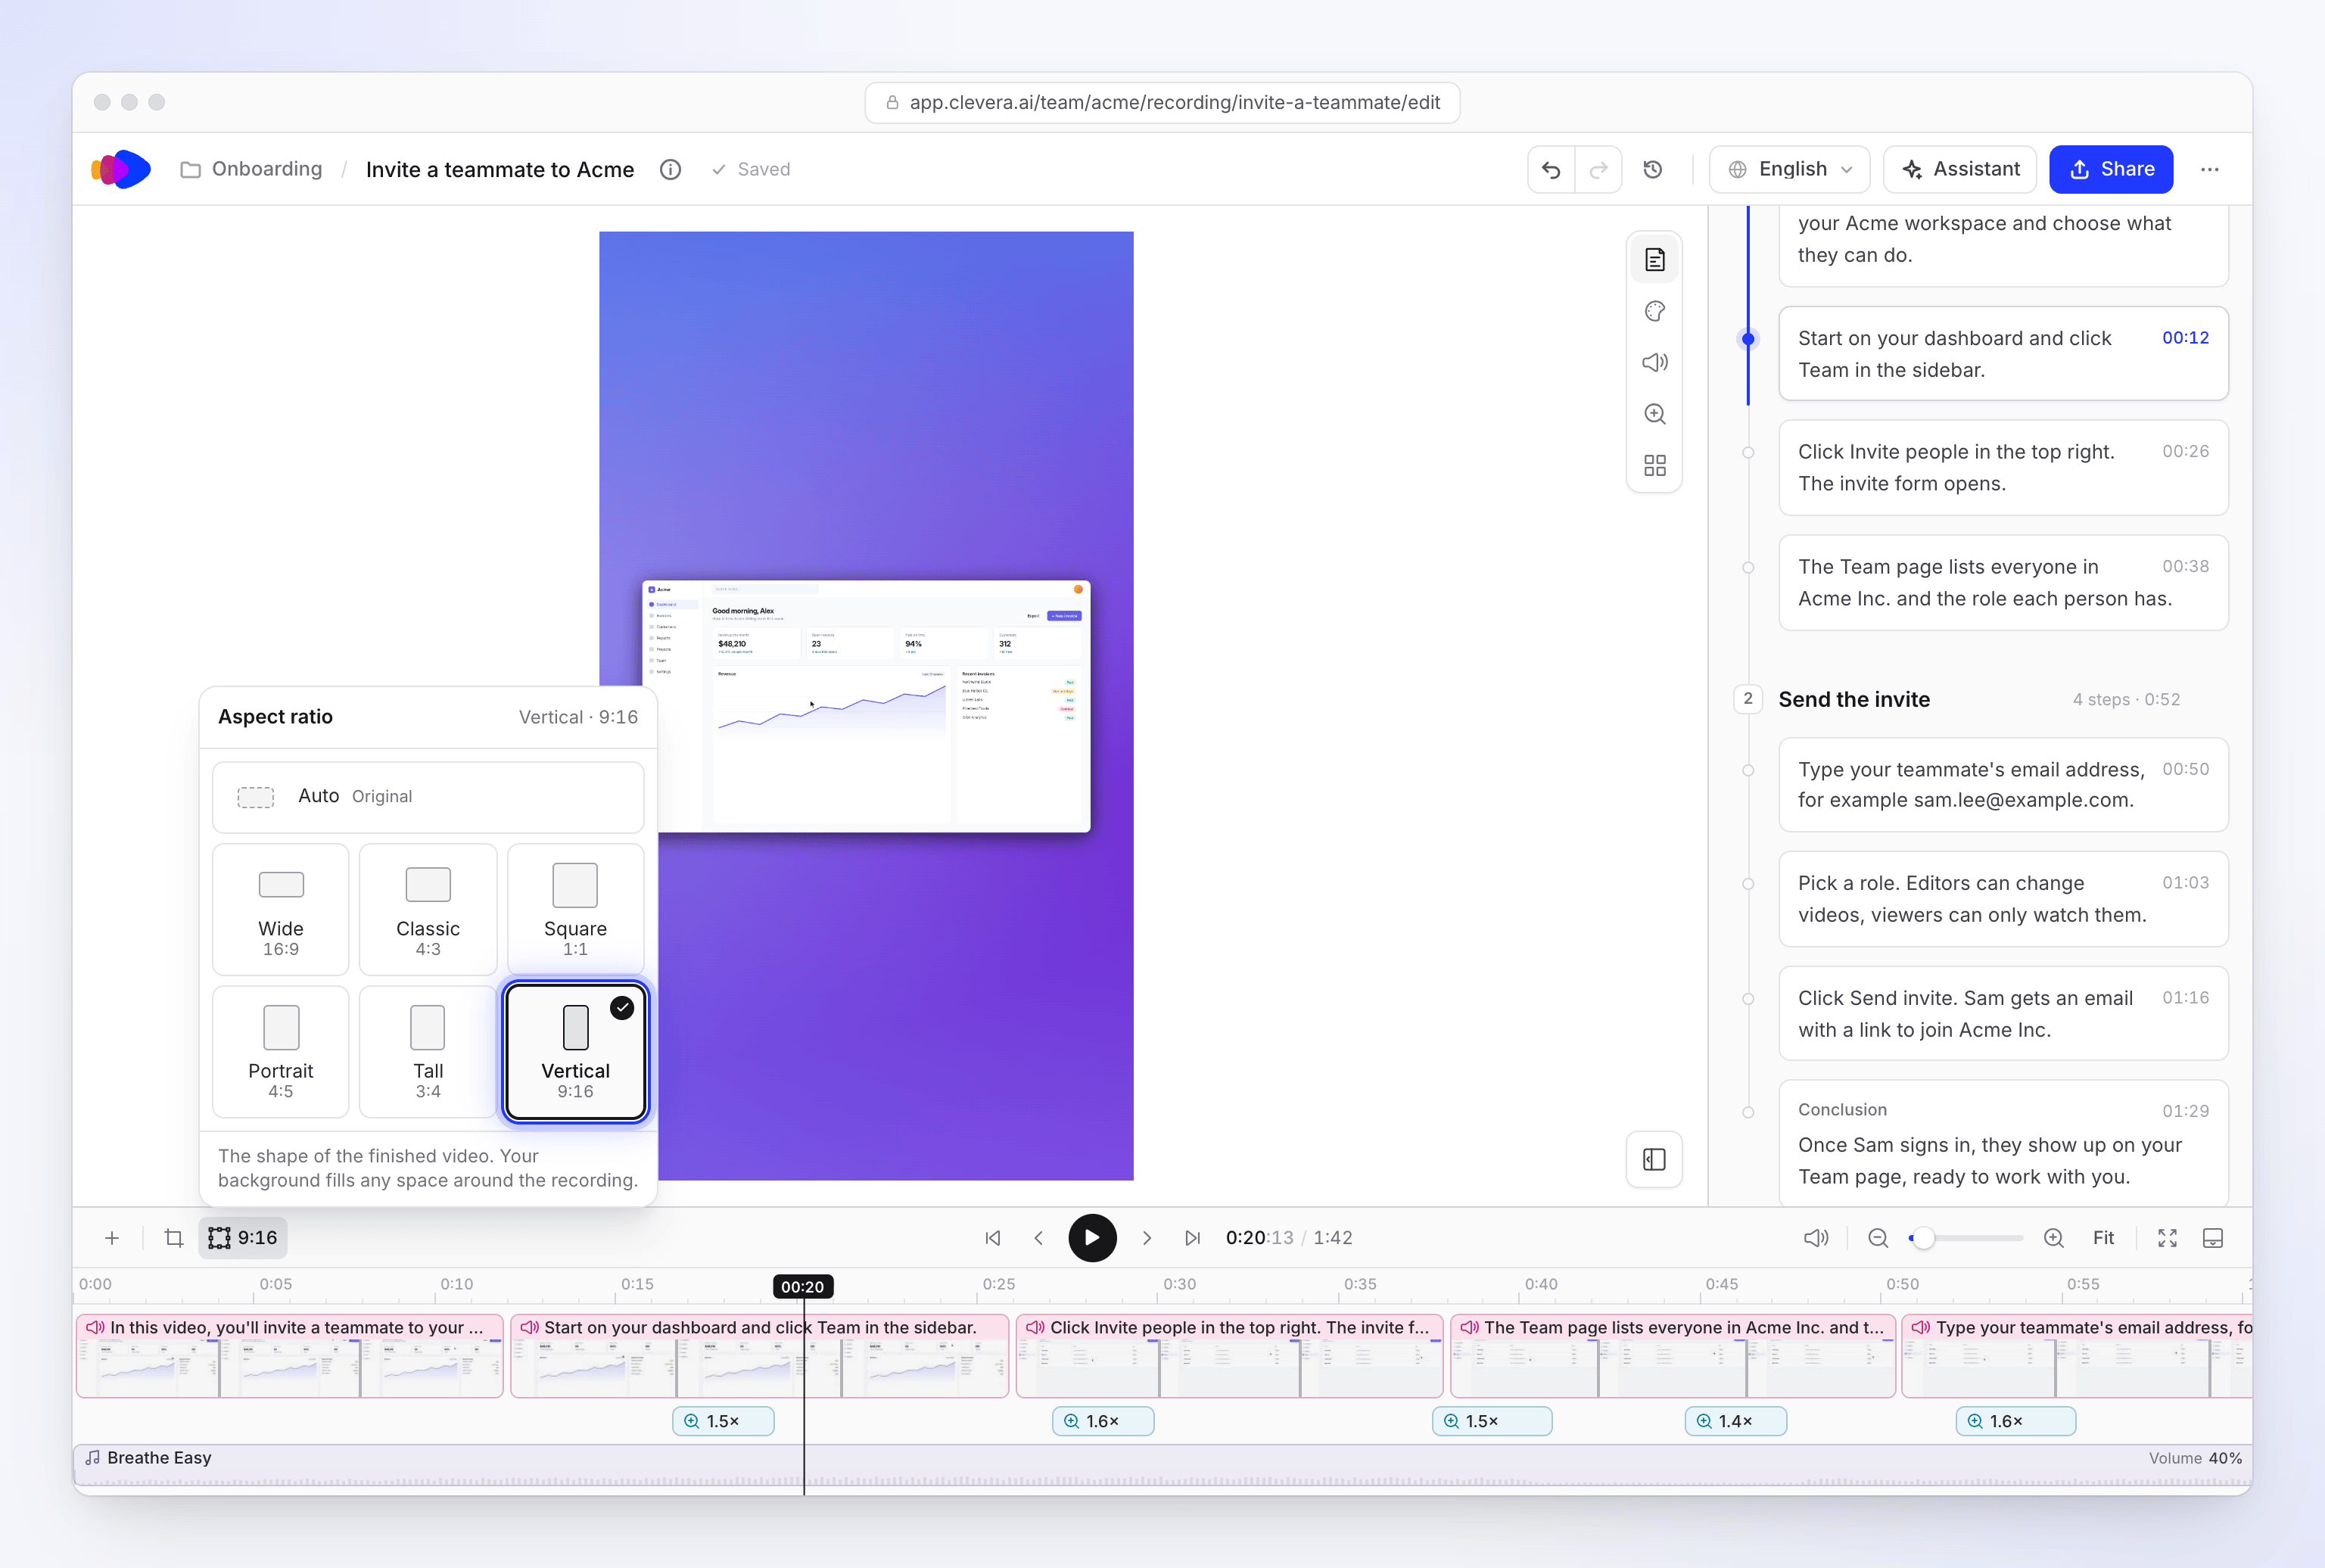The image size is (2325, 1568).
Task: Open the script panel document icon
Action: pos(1654,260)
